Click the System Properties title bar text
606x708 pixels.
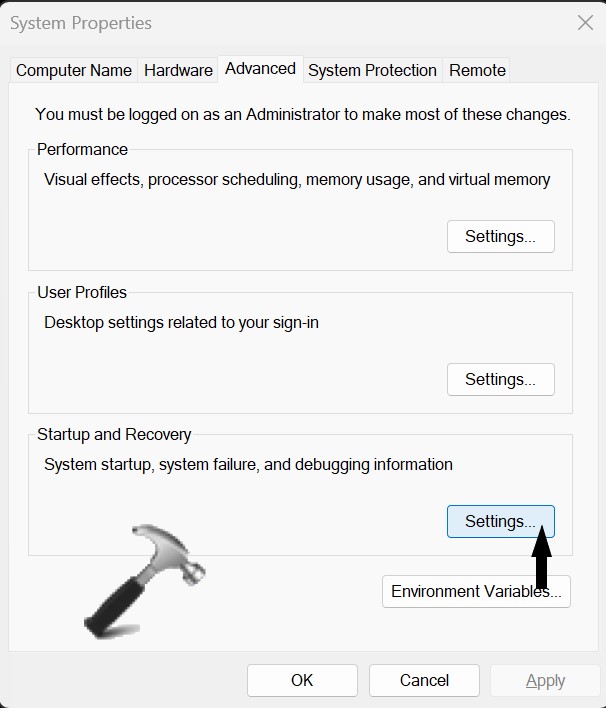tap(81, 23)
